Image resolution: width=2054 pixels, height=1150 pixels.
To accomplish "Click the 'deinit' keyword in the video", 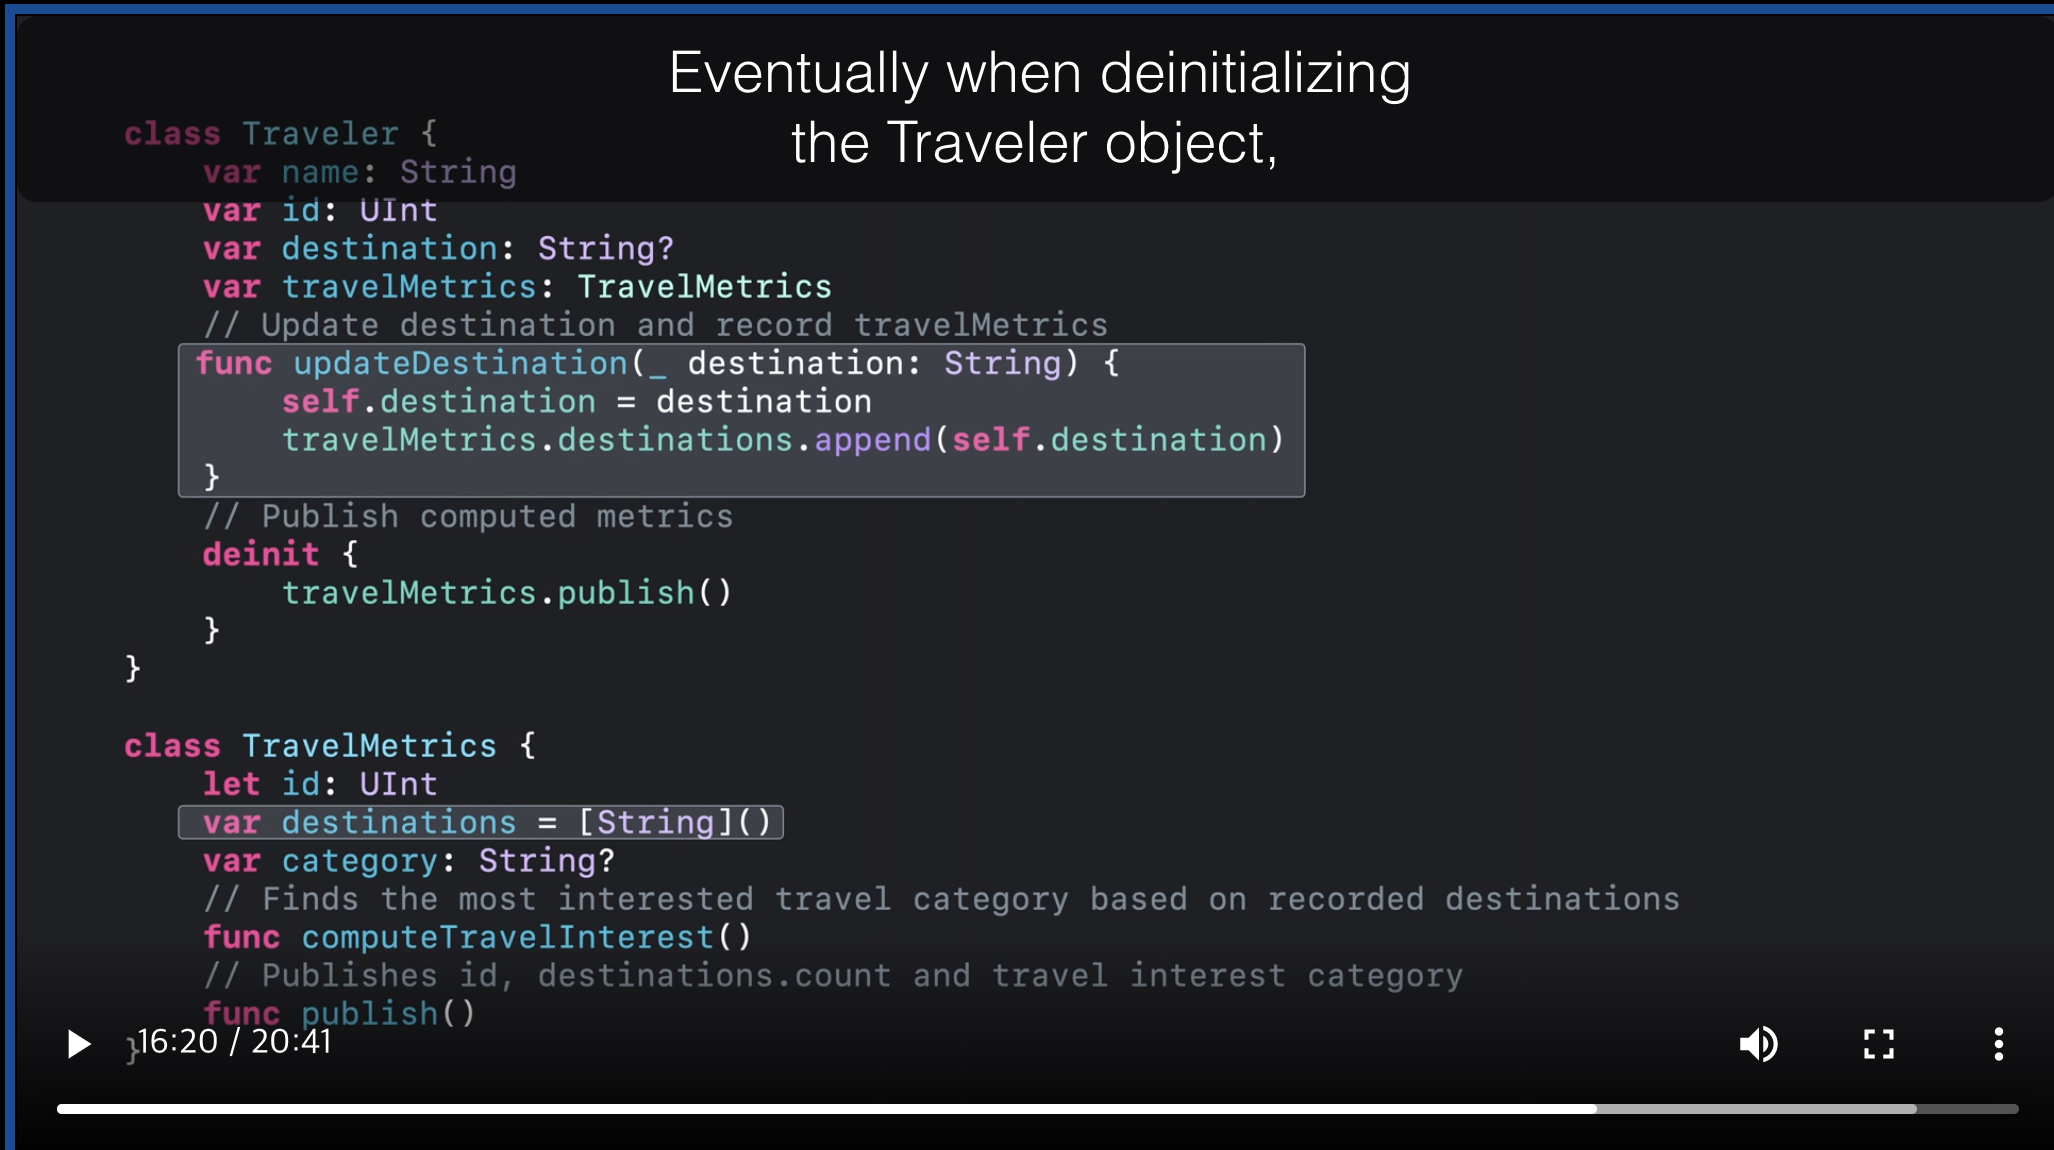I will [x=260, y=554].
